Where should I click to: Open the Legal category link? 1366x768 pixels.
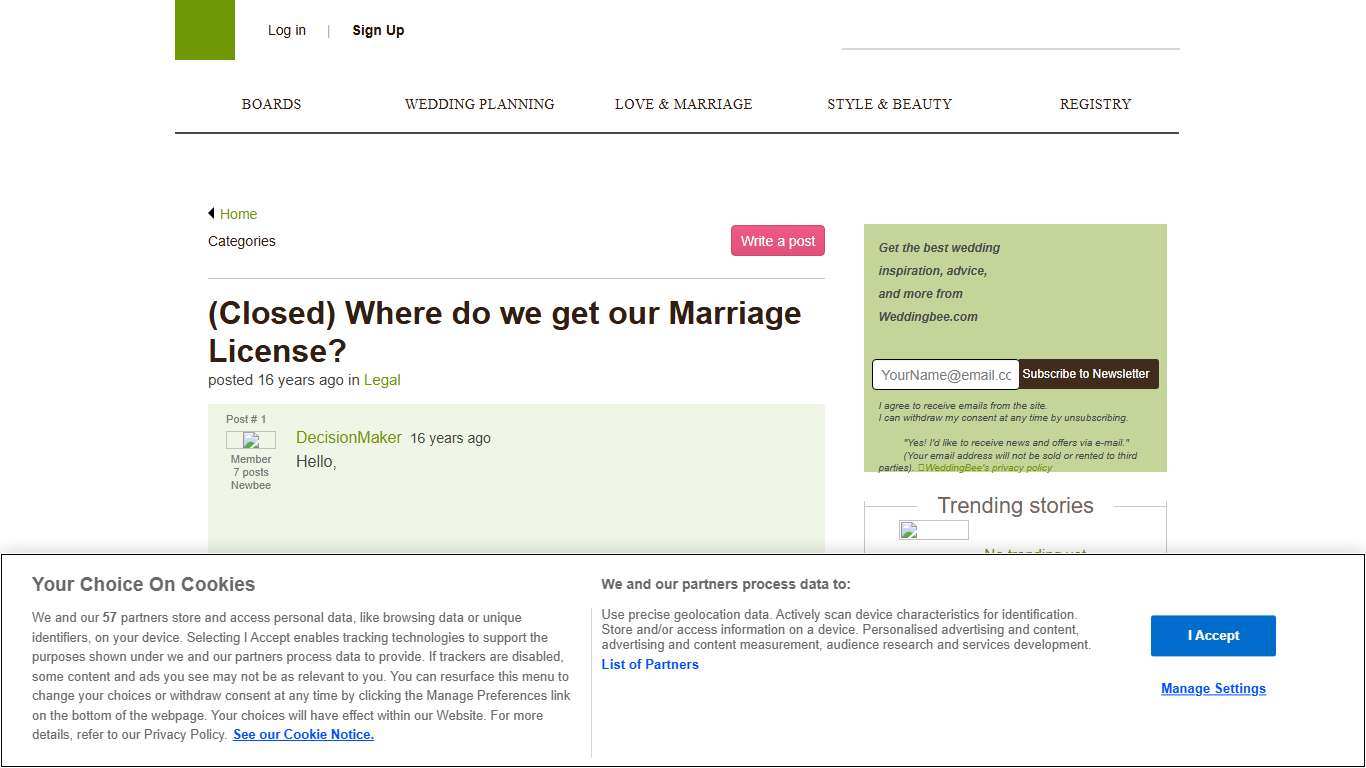pyautogui.click(x=382, y=380)
